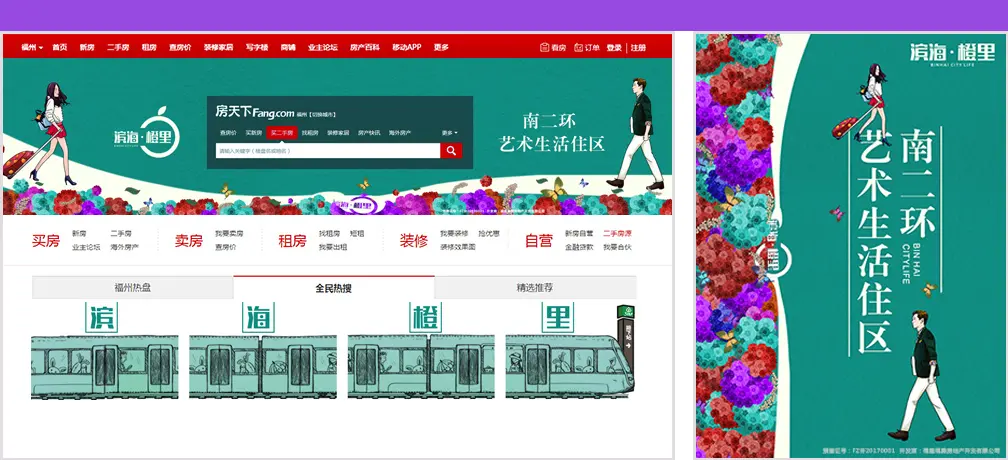This screenshot has width=1008, height=460.
Task: Open 我要装修 link
Action: (x=454, y=234)
